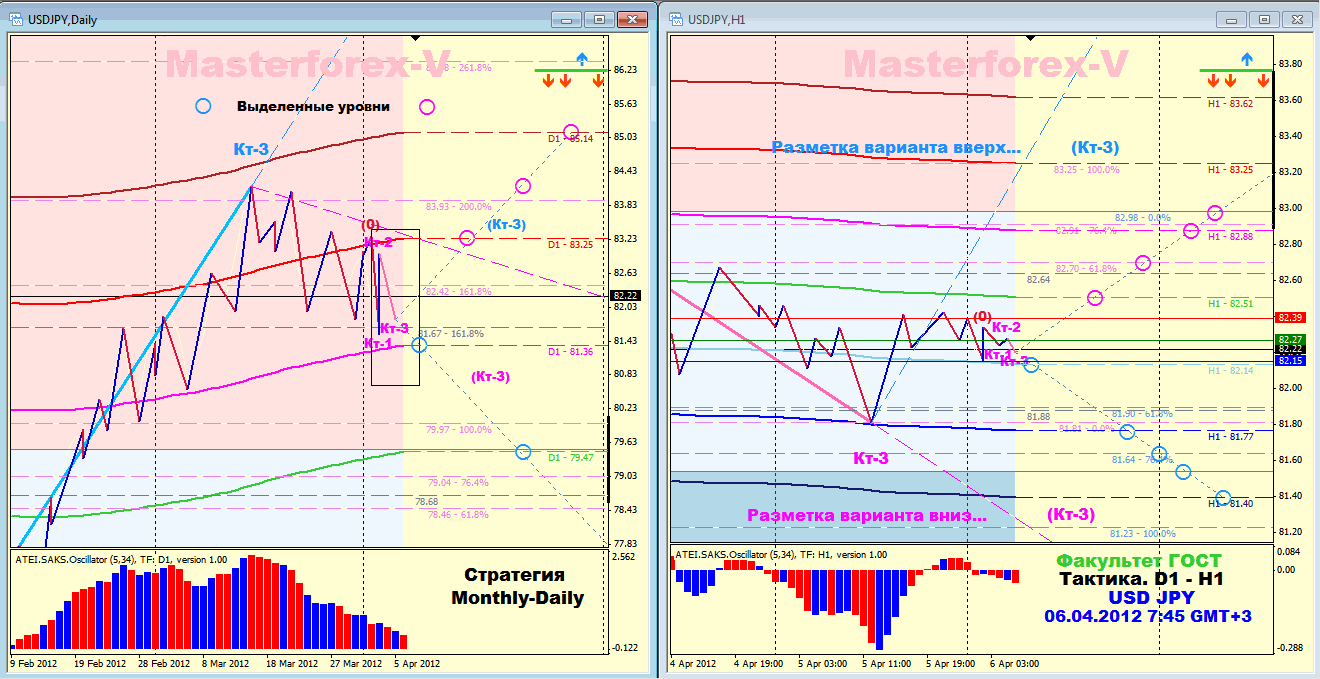This screenshot has width=1320, height=679.
Task: Minimize the USDJPY,H1 window
Action: coord(1232,19)
